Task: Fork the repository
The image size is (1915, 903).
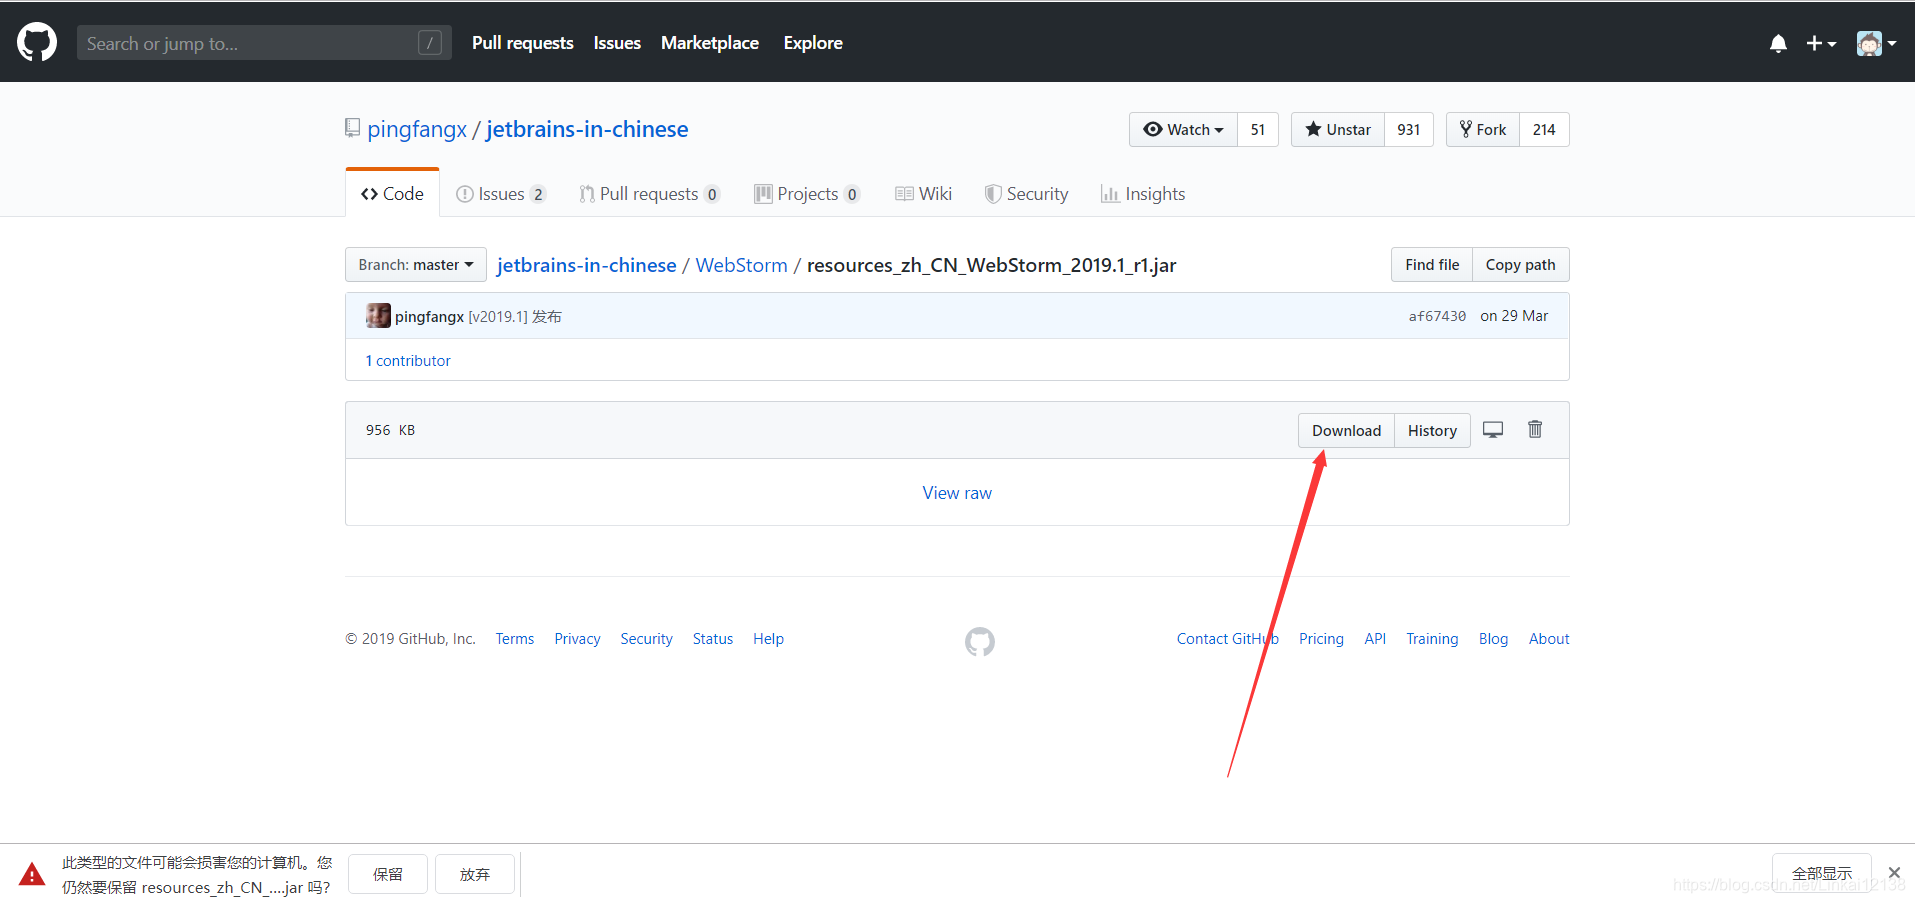Action: click(x=1483, y=130)
